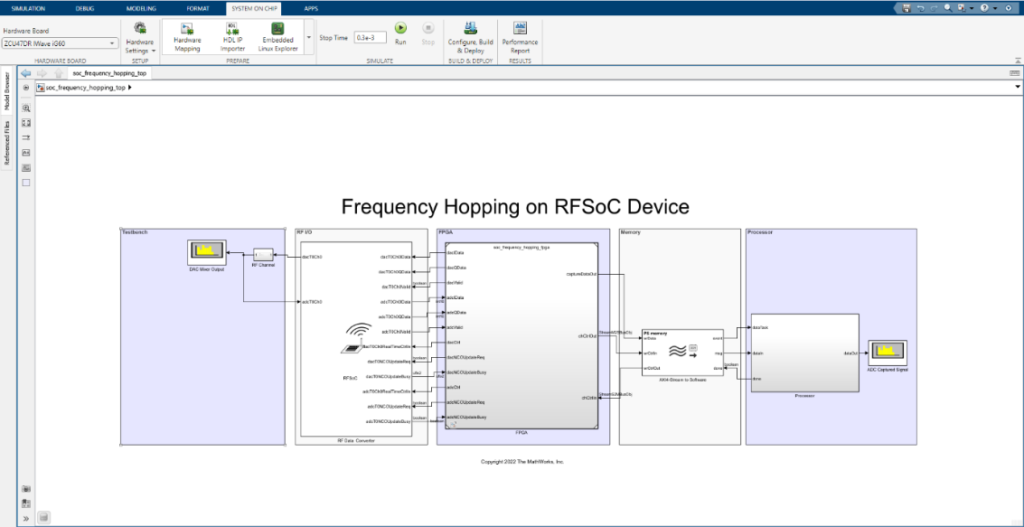The height and width of the screenshot is (527, 1024).
Task: Add an annotation from the palette
Action: point(26,153)
